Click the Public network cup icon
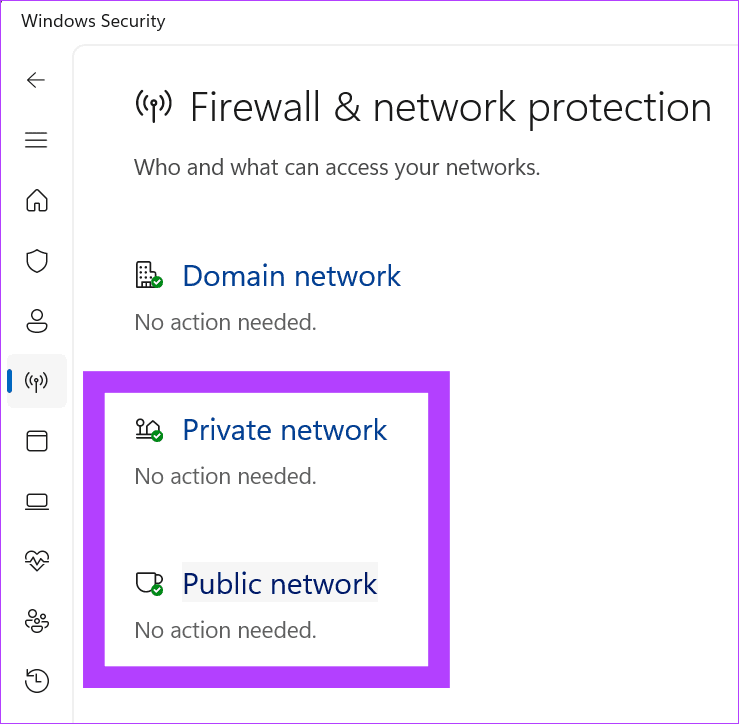The width and height of the screenshot is (739, 725). coord(148,583)
